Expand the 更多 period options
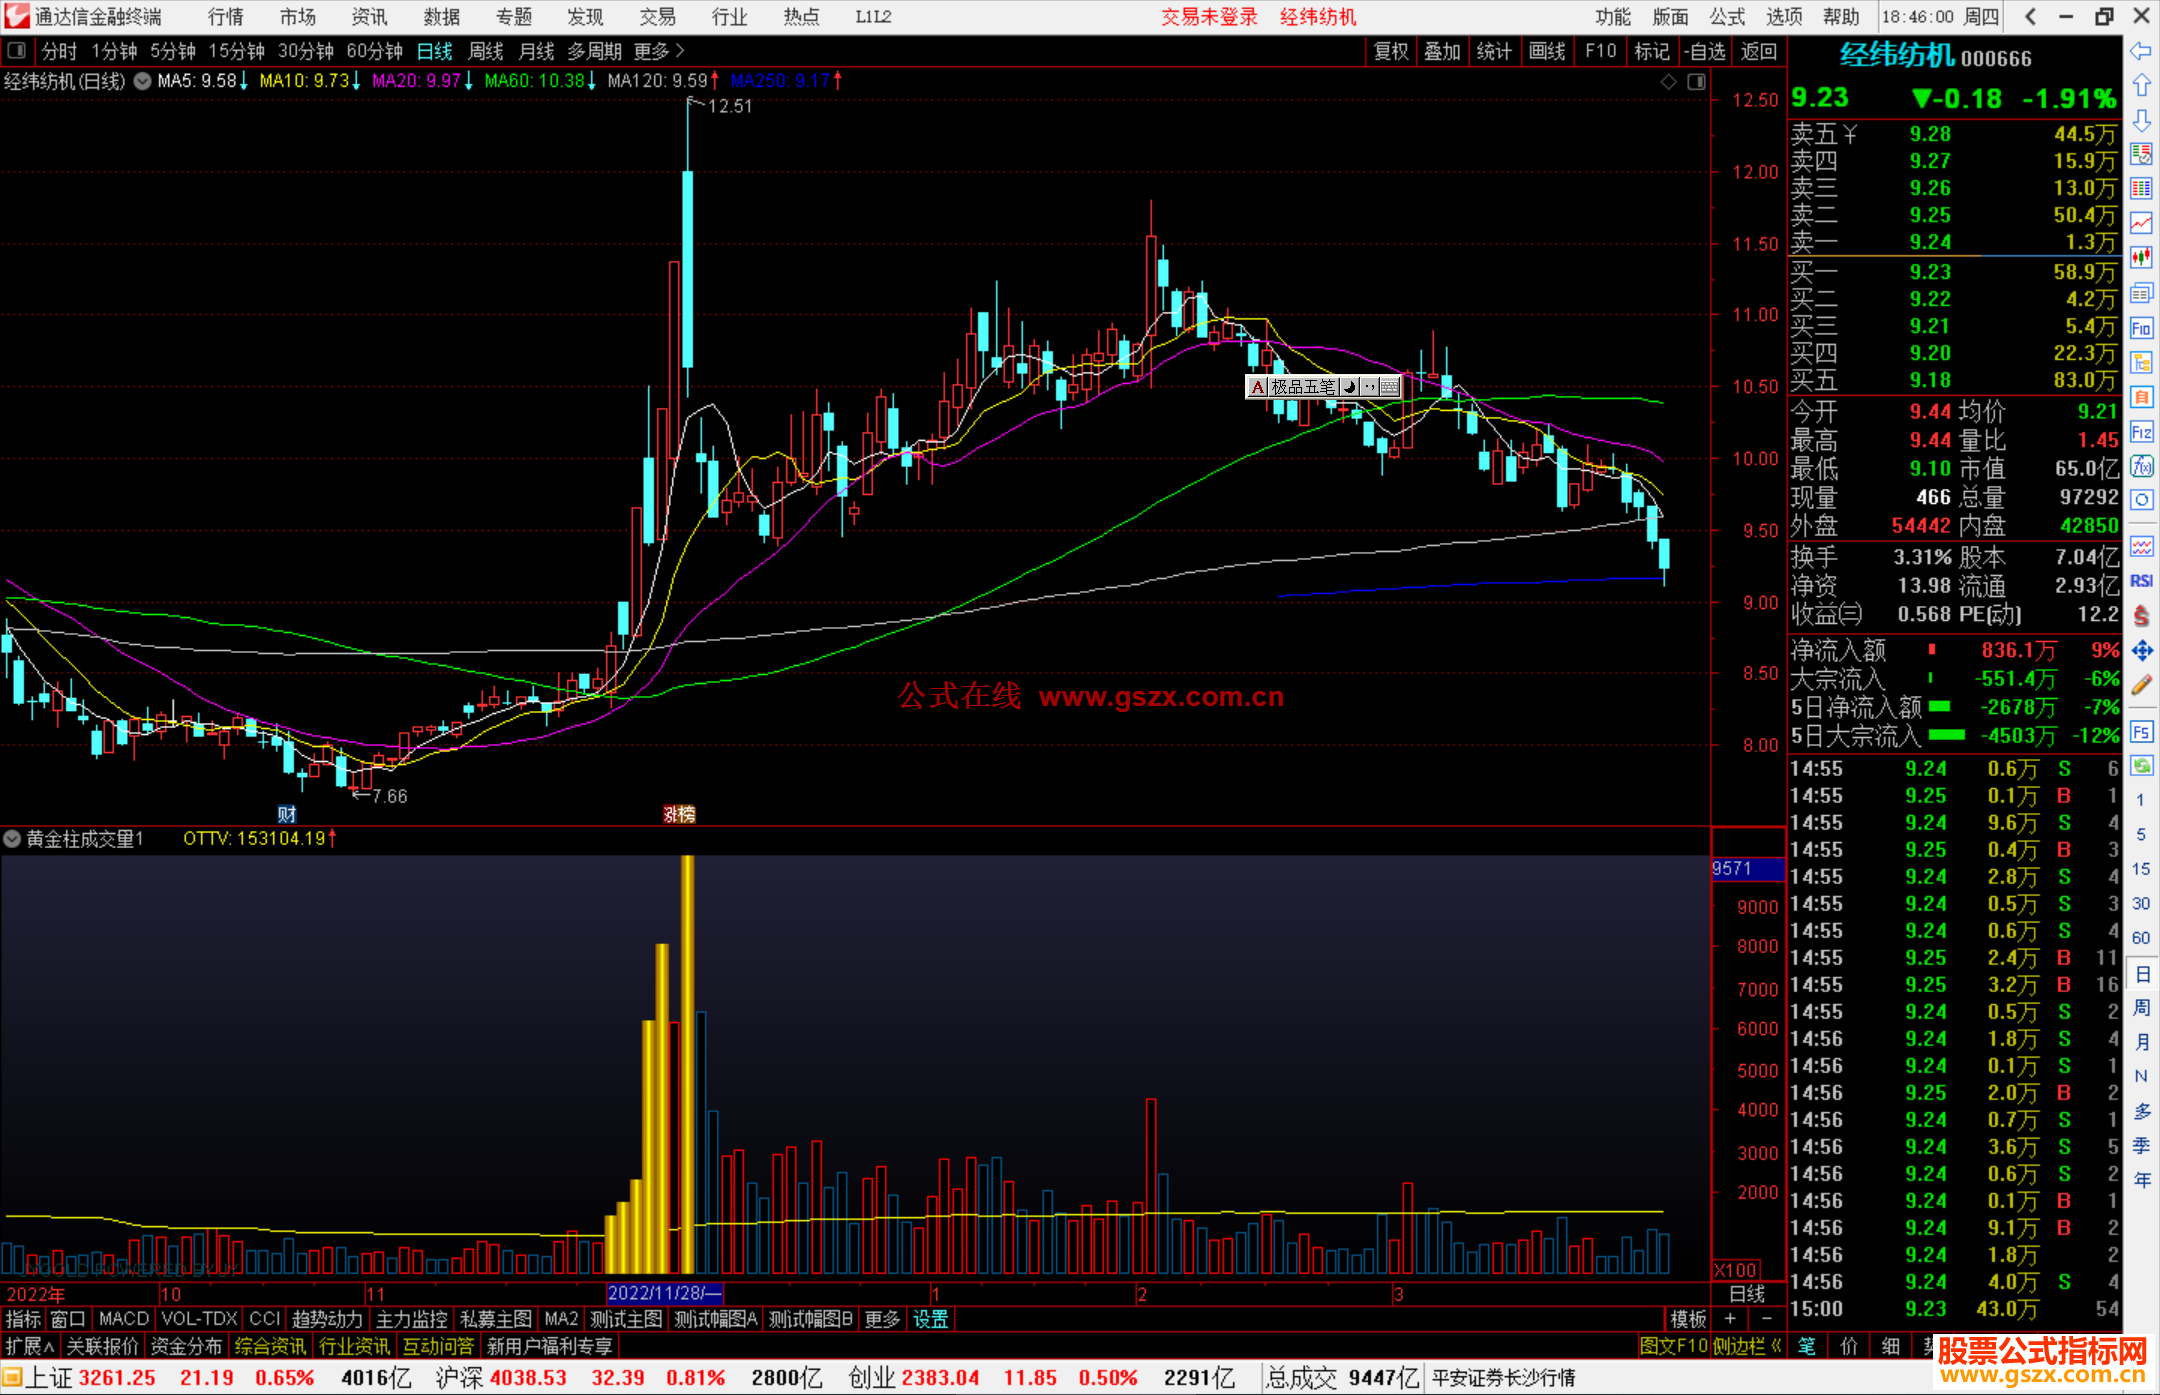Screen dimensions: 2160x1395 (x=658, y=51)
